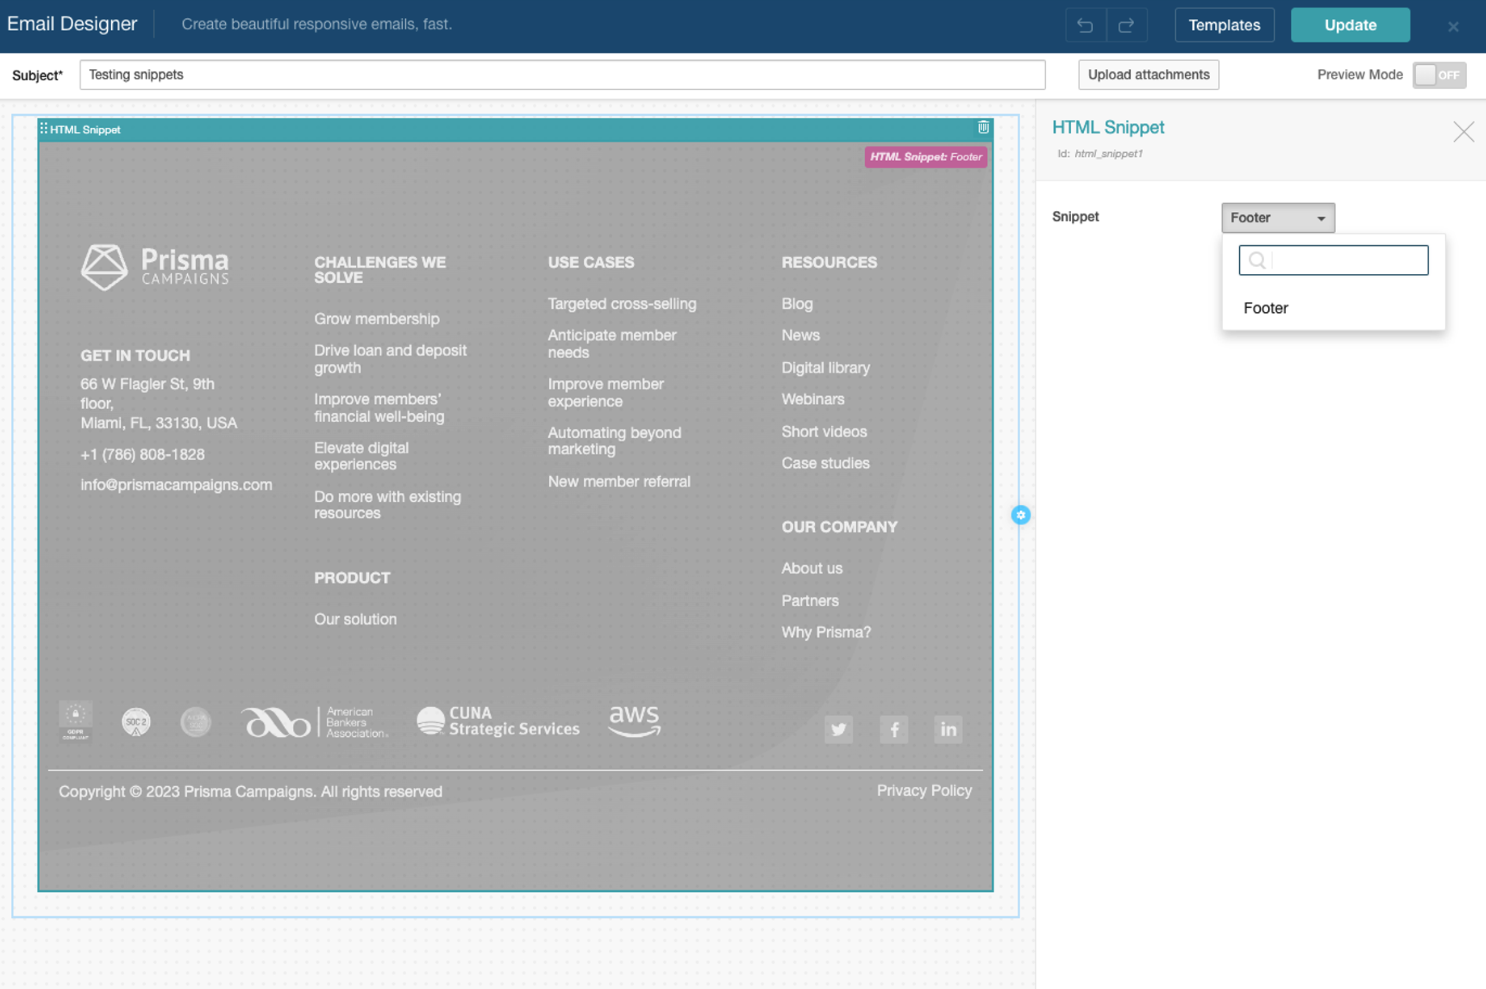Click Do more with existing resources link
The image size is (1486, 989).
(388, 505)
